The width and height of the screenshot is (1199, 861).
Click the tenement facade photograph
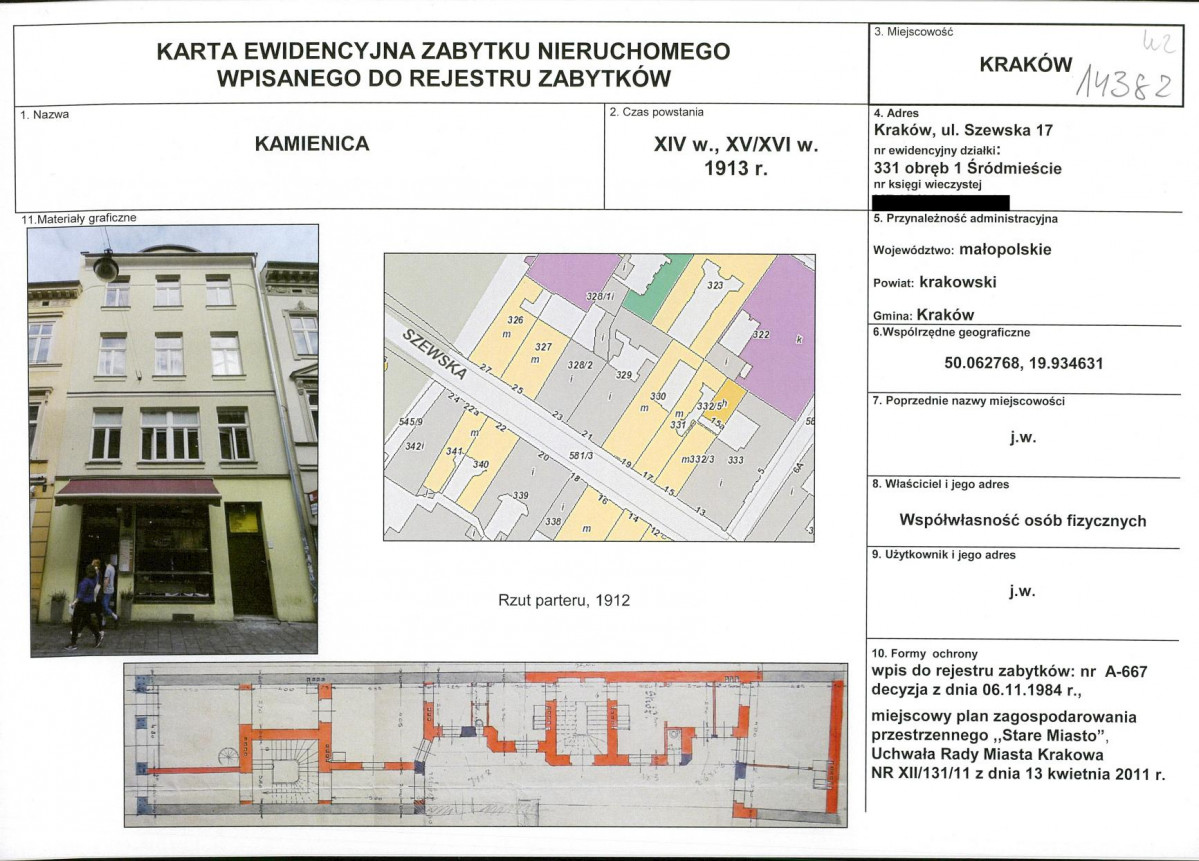[x=174, y=440]
